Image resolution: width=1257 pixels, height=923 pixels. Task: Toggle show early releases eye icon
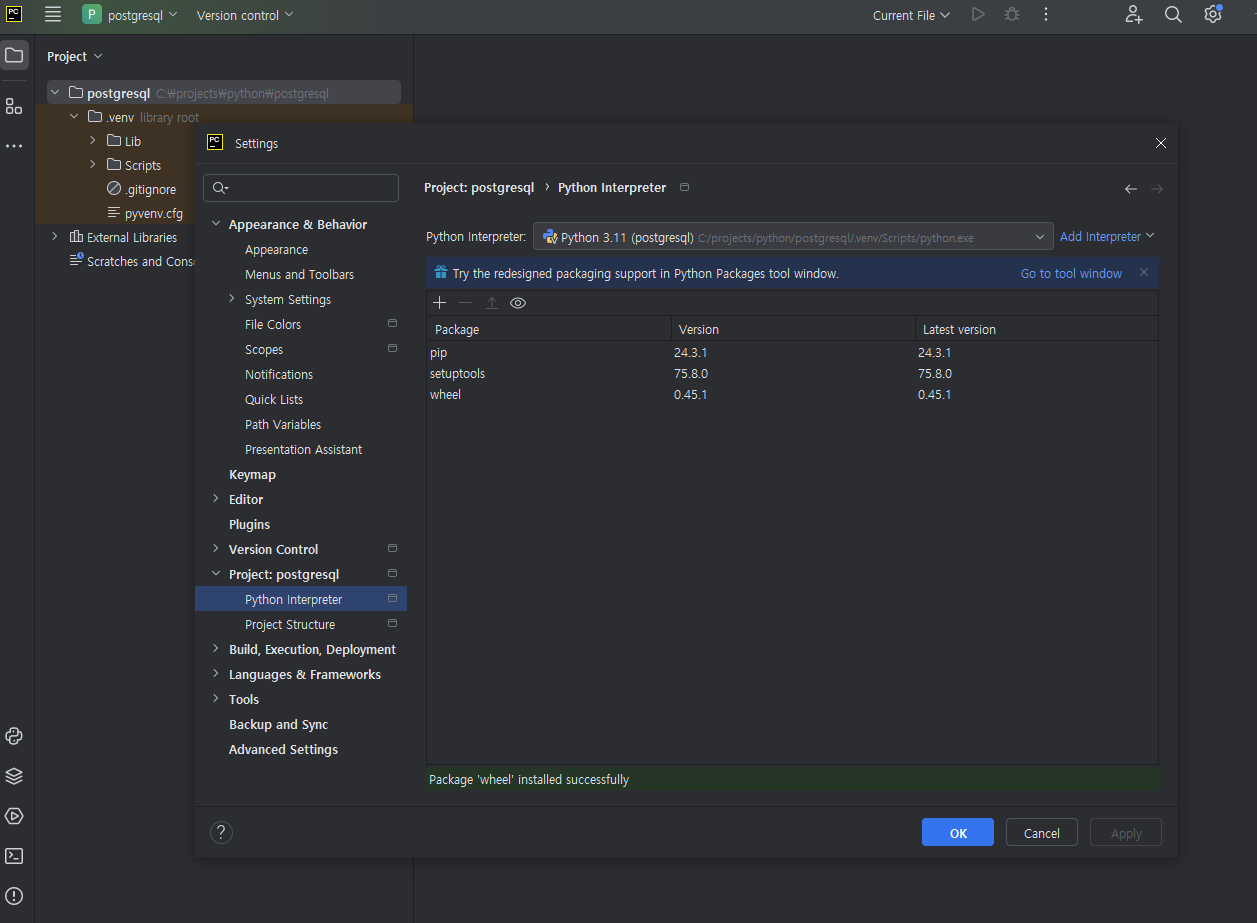[517, 303]
